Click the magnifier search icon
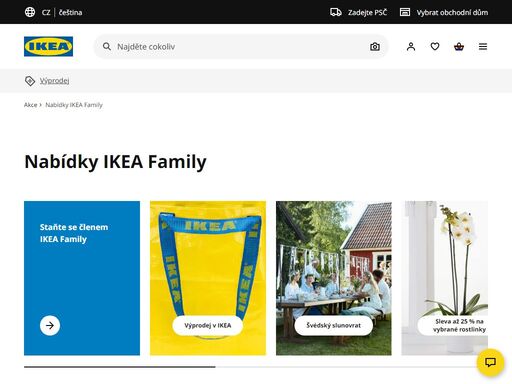 (107, 46)
